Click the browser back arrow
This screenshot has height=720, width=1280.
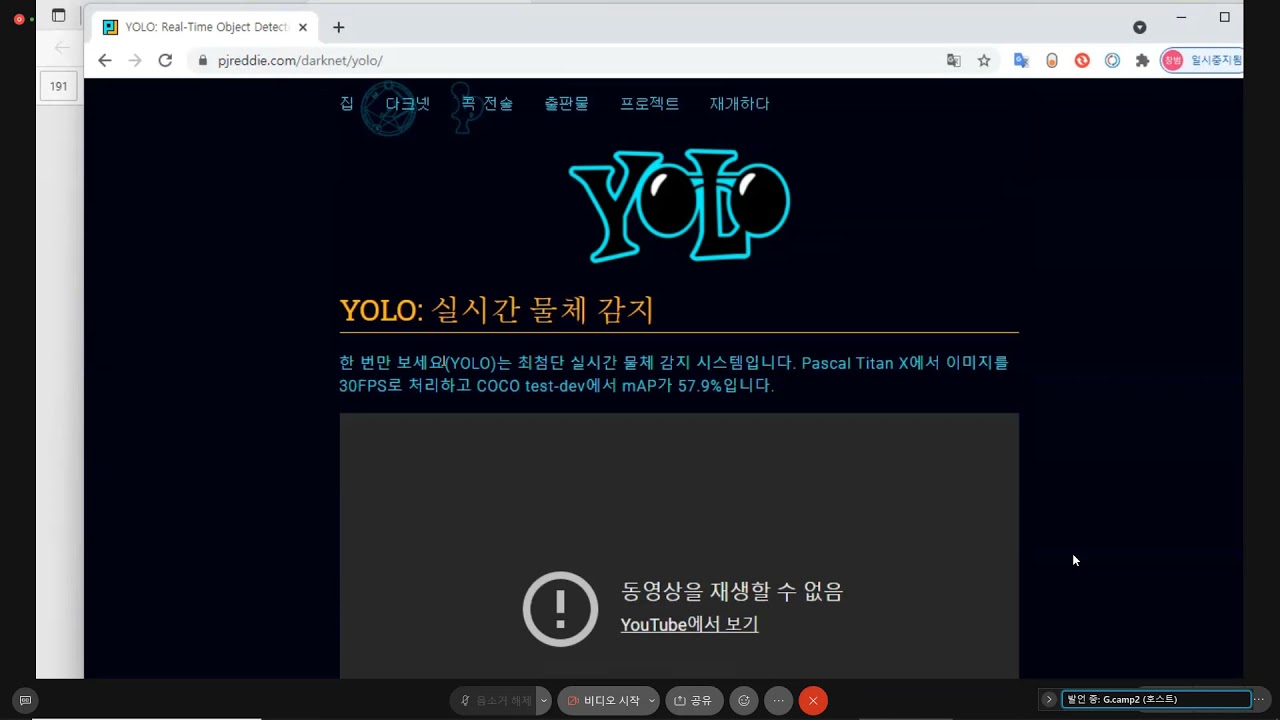(105, 60)
